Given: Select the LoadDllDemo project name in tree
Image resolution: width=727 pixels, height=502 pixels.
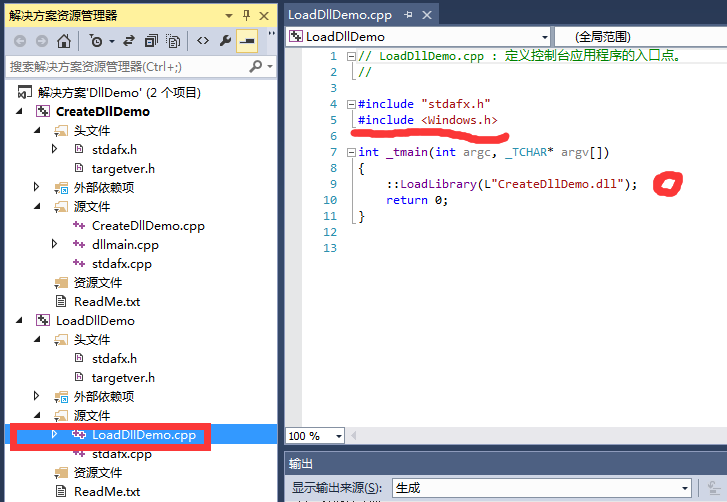Looking at the screenshot, I should (x=95, y=321).
